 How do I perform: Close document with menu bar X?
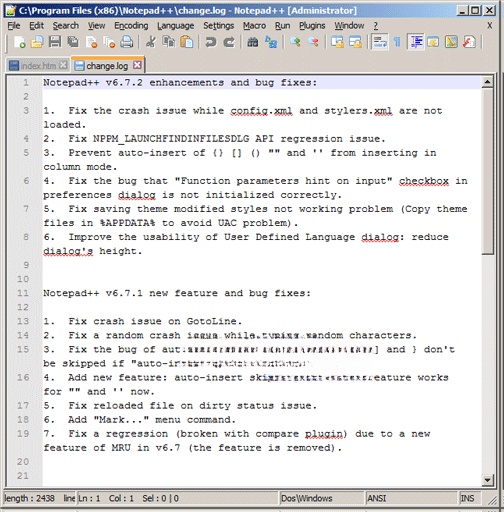[x=490, y=26]
